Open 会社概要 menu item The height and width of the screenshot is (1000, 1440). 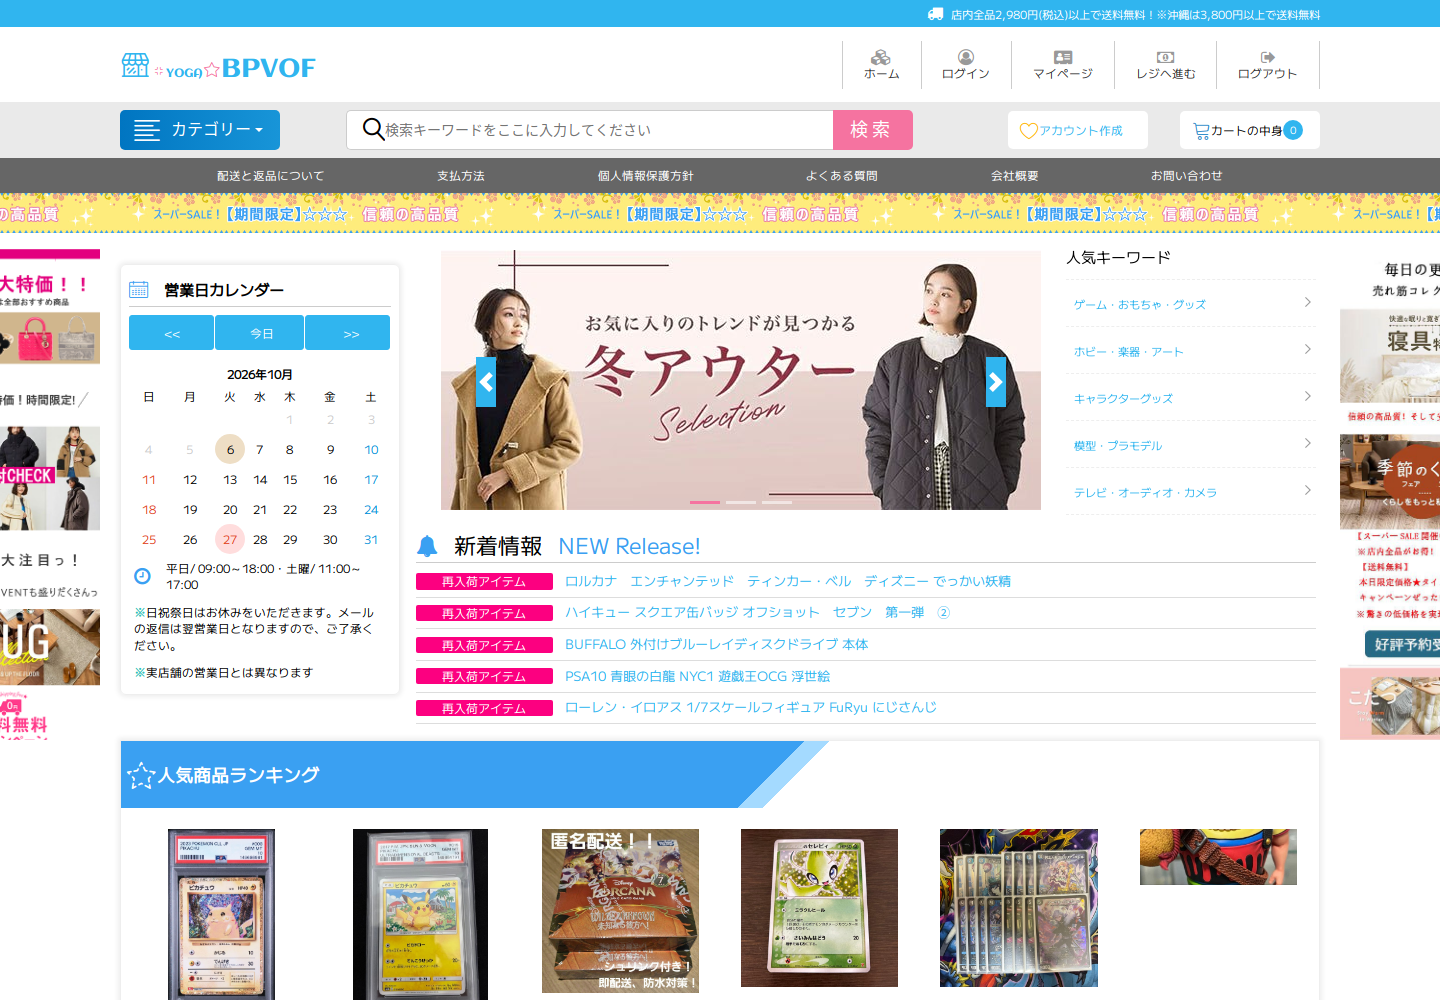pos(1015,176)
